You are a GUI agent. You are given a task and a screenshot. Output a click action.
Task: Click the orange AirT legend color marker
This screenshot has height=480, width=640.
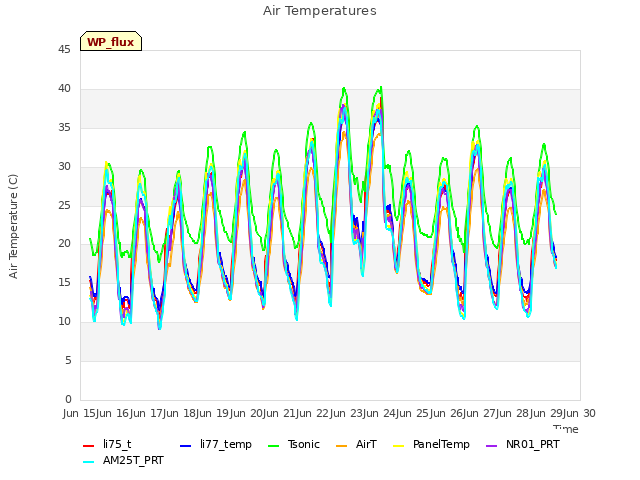[342, 446]
